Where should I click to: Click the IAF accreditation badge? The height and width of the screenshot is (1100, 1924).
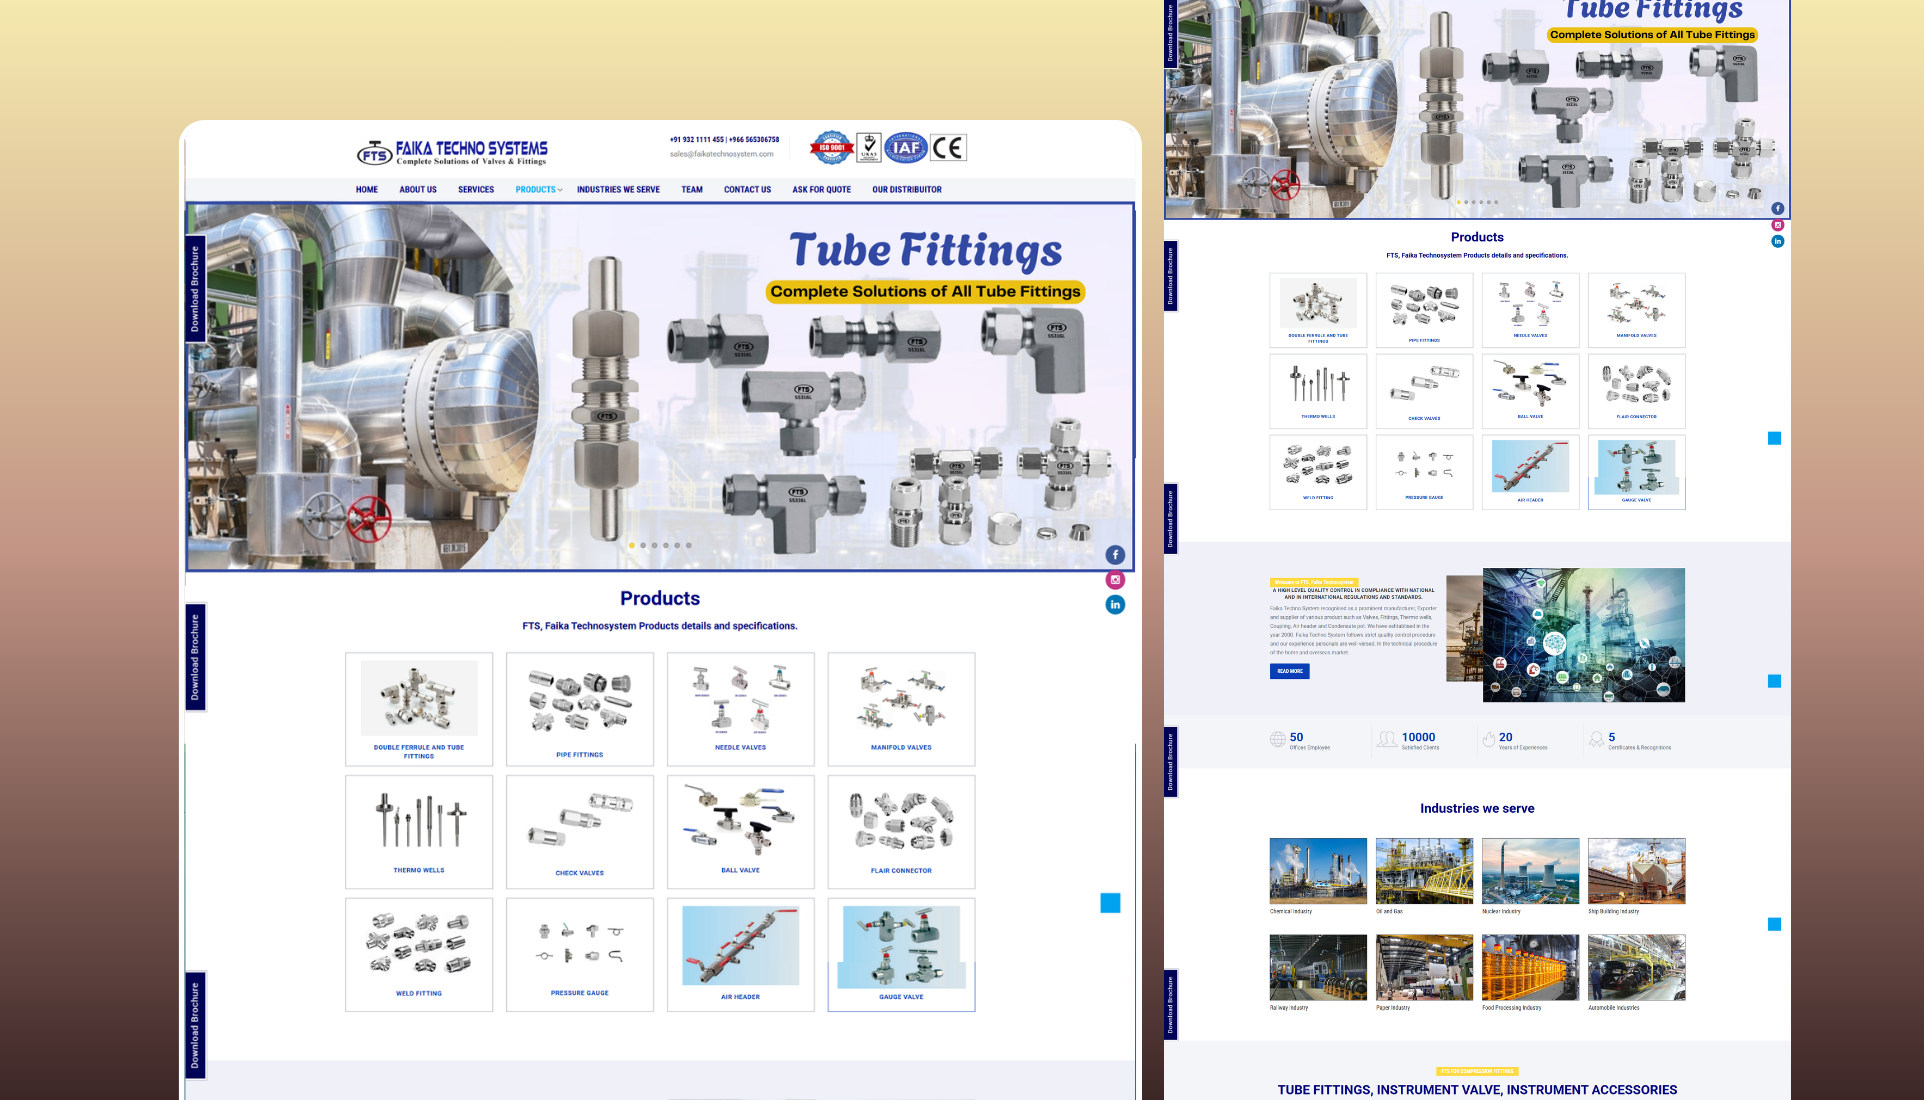tap(906, 148)
